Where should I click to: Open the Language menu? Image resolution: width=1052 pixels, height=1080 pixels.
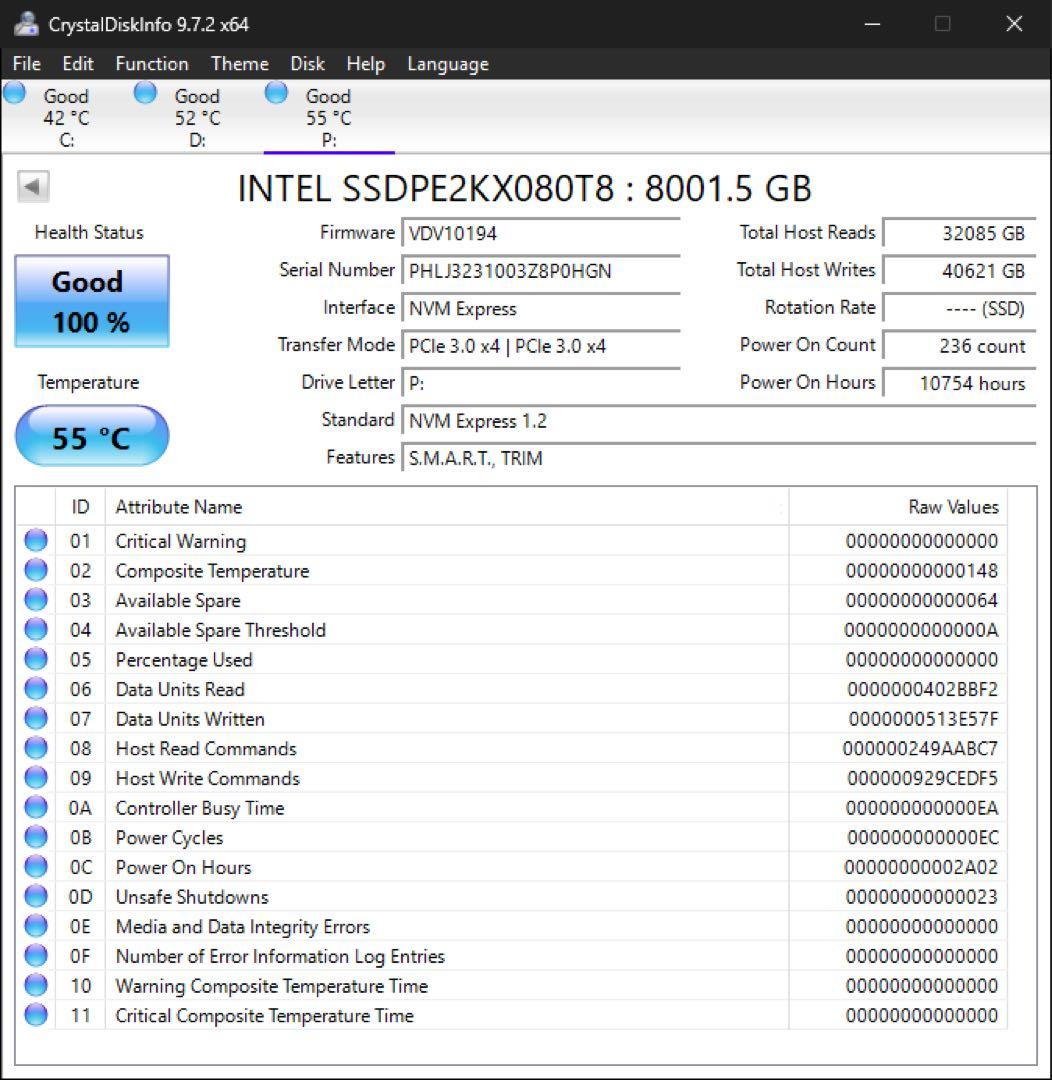coord(447,63)
